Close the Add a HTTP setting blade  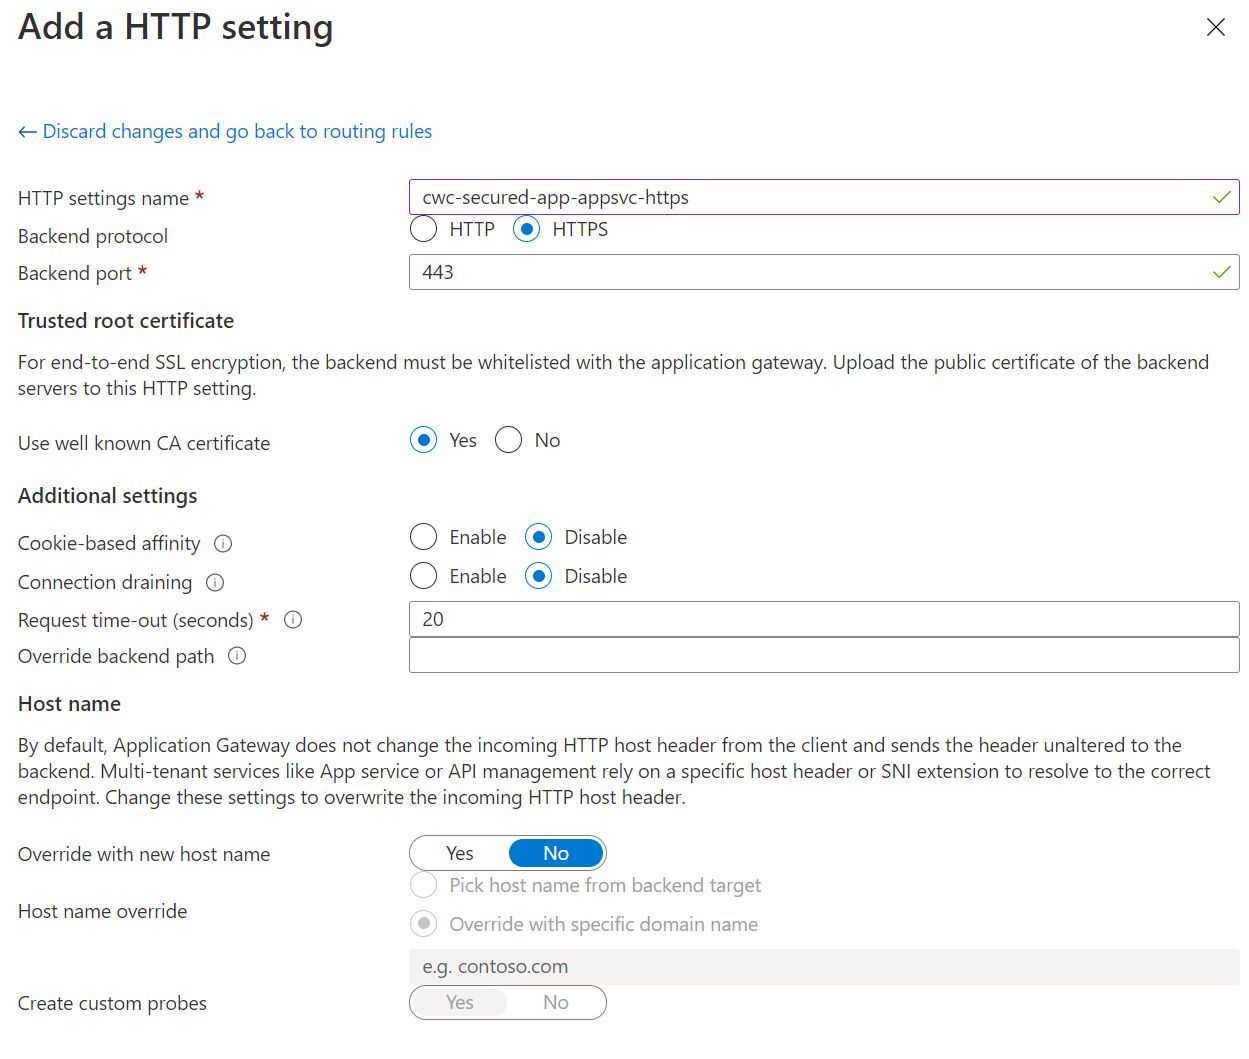(1215, 28)
